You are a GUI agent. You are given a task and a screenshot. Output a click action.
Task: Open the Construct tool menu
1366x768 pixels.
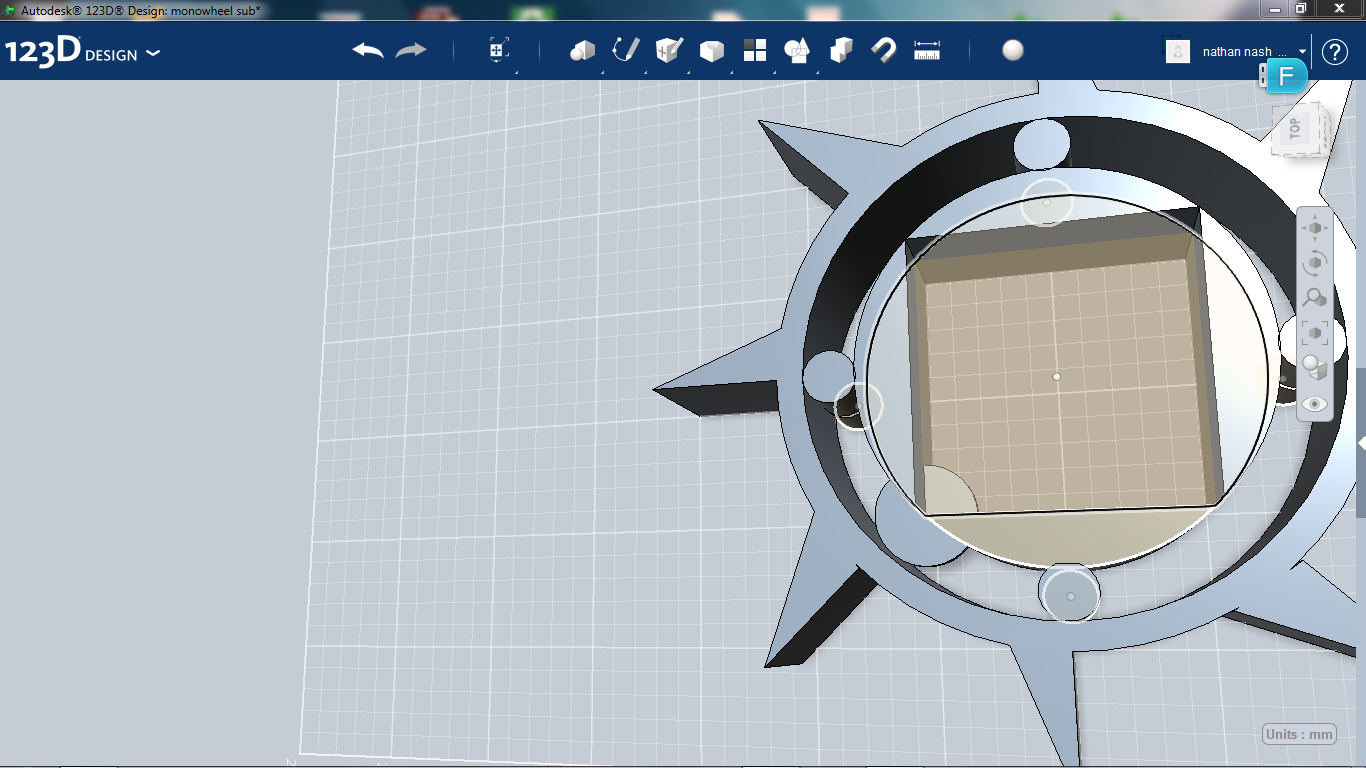pos(669,50)
